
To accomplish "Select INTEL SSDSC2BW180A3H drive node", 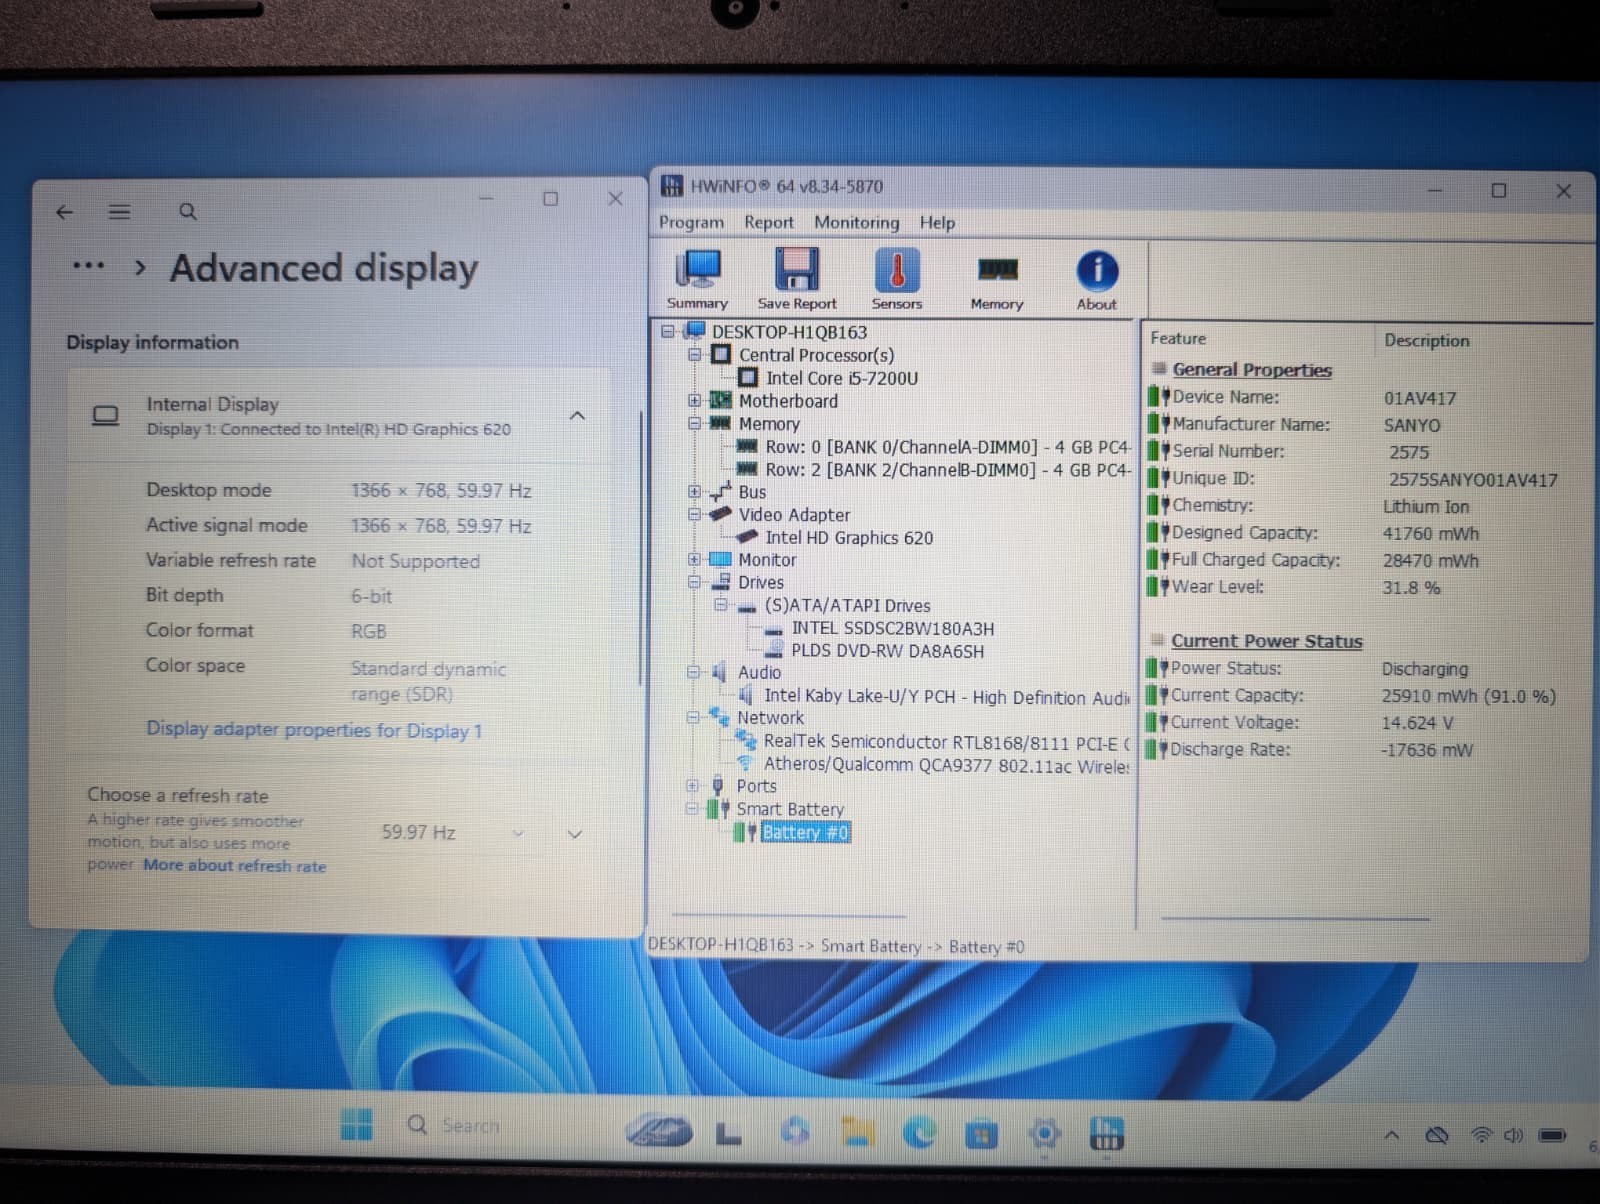I will (892, 629).
